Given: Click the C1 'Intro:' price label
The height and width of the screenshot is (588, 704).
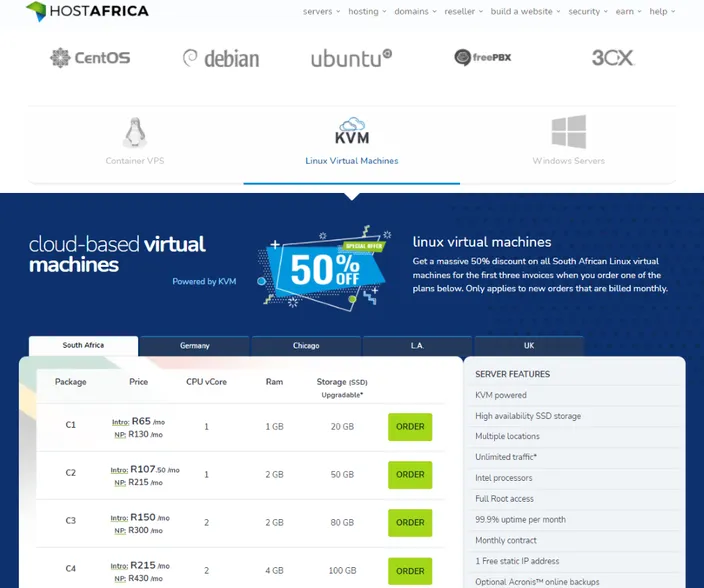Looking at the screenshot, I should pyautogui.click(x=120, y=422).
